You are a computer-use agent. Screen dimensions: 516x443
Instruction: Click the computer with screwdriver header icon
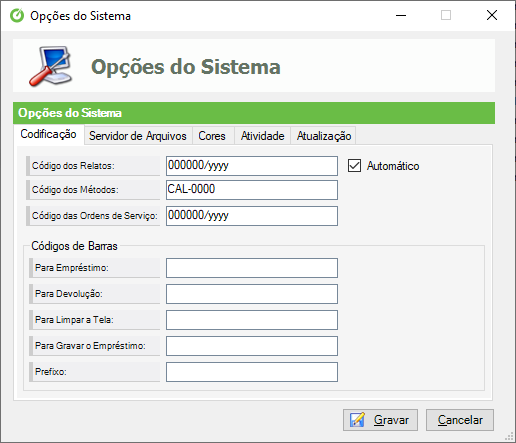pos(51,66)
